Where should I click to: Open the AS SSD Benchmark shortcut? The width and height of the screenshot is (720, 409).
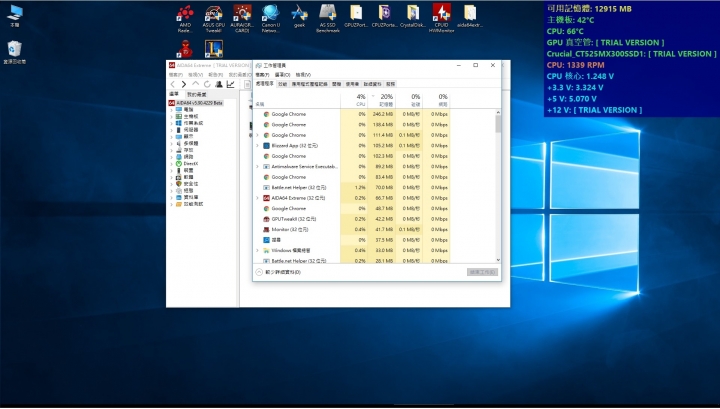(x=327, y=18)
